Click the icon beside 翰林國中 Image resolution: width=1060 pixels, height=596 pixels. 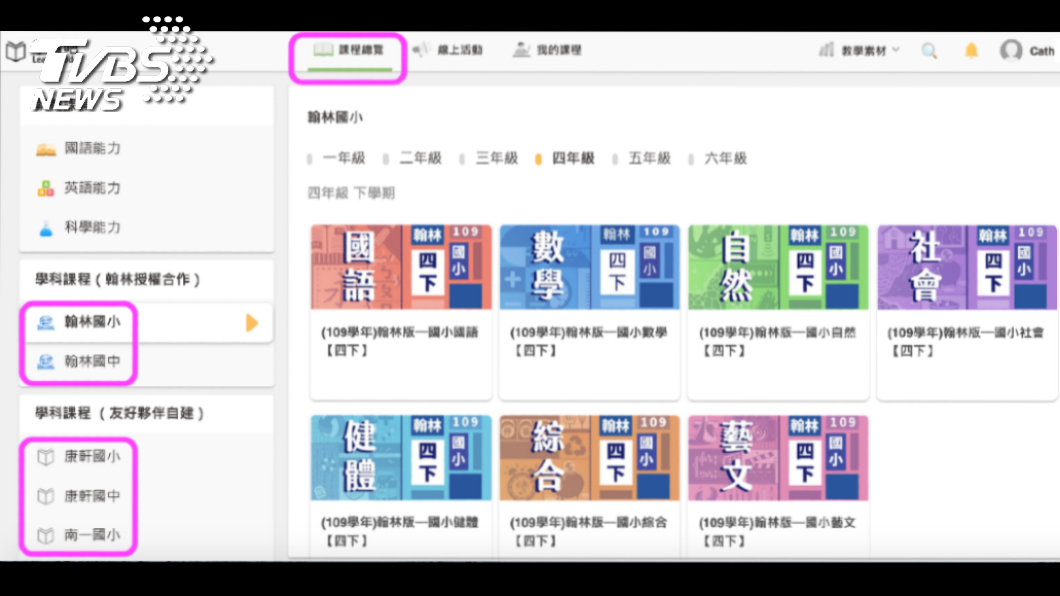point(45,362)
